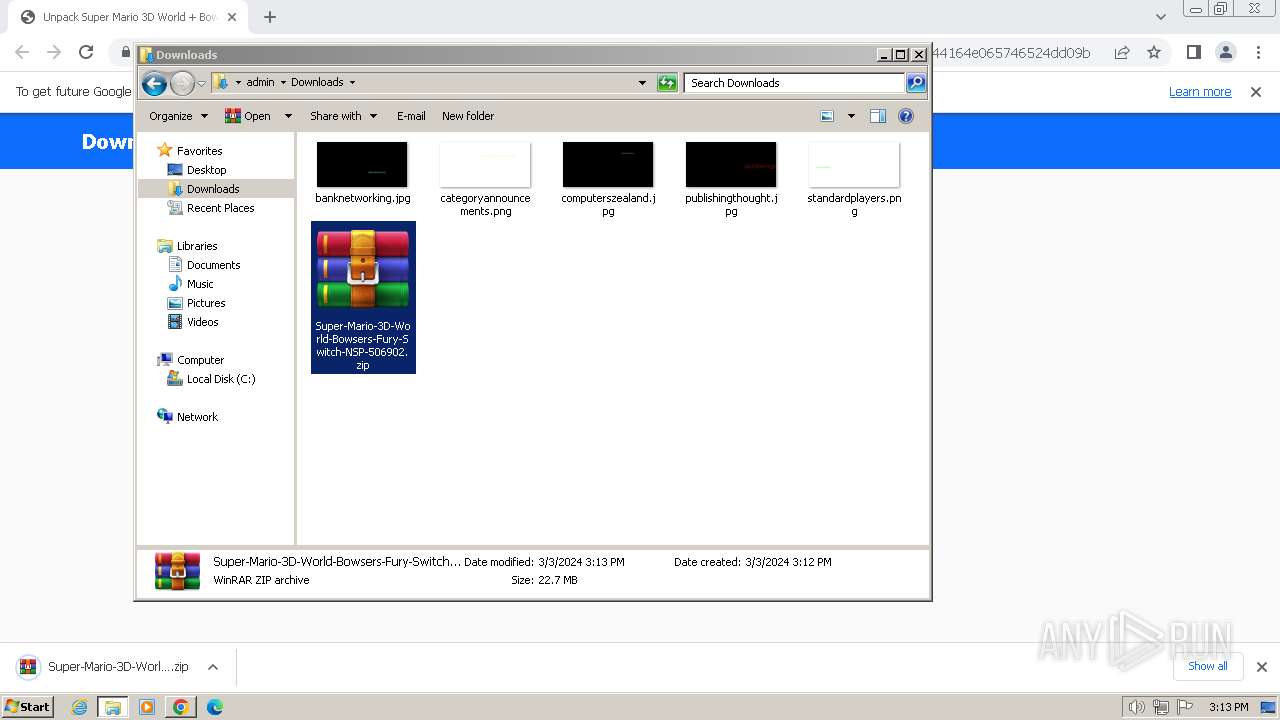Click Open in the Explorer toolbar
The width and height of the screenshot is (1280, 720).
248,116
